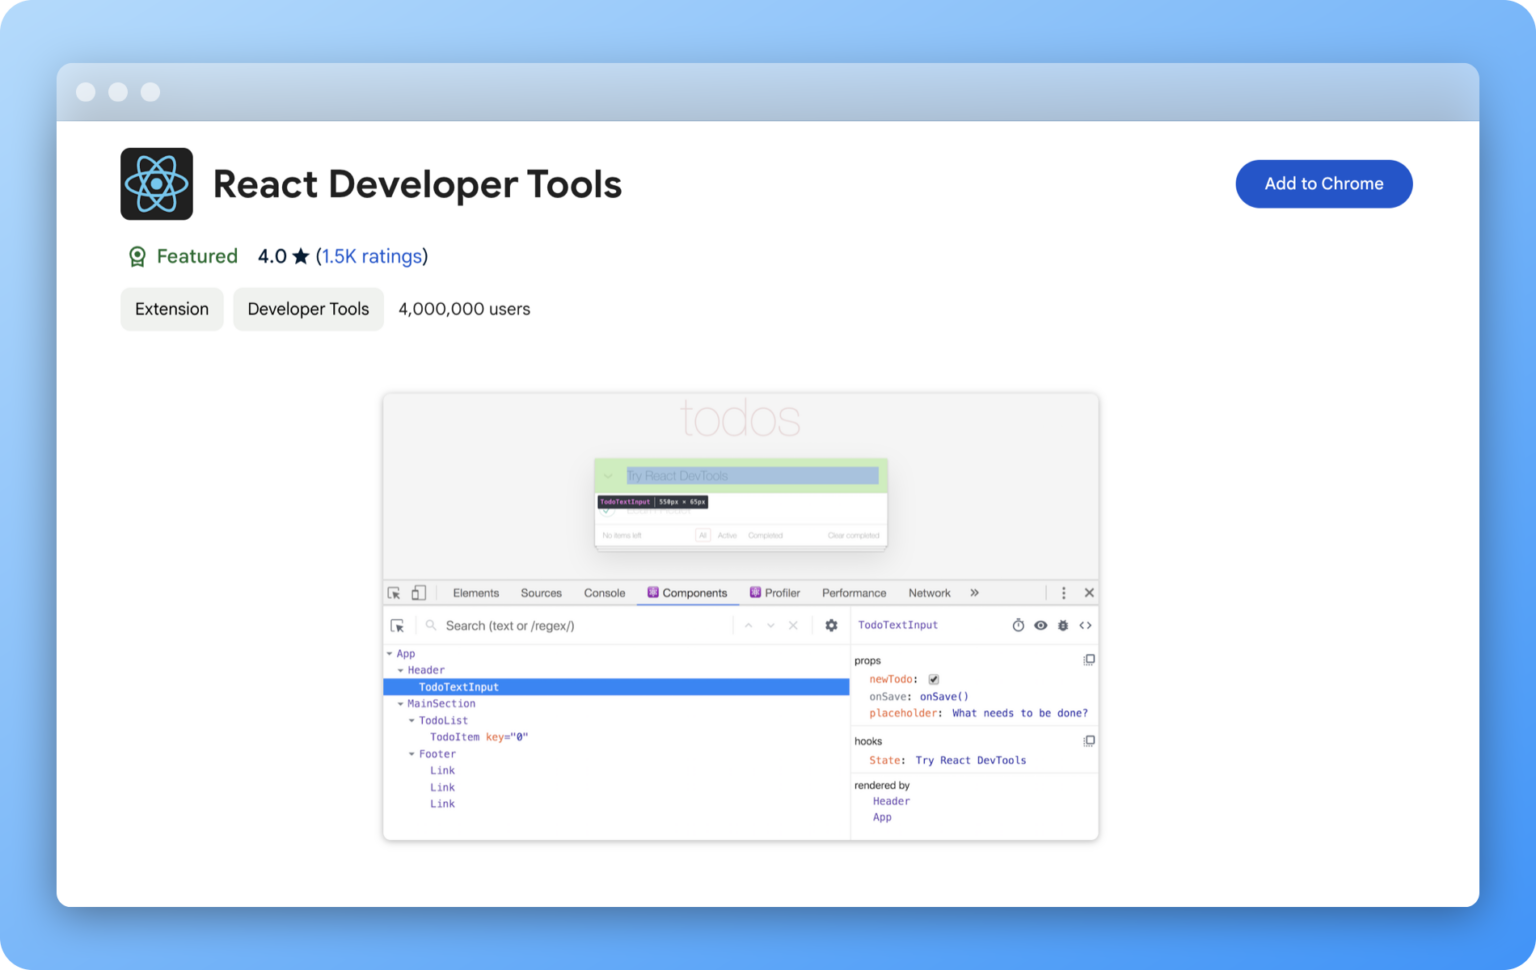Open the Components panel settings gear
Image resolution: width=1536 pixels, height=970 pixels.
[x=831, y=625]
